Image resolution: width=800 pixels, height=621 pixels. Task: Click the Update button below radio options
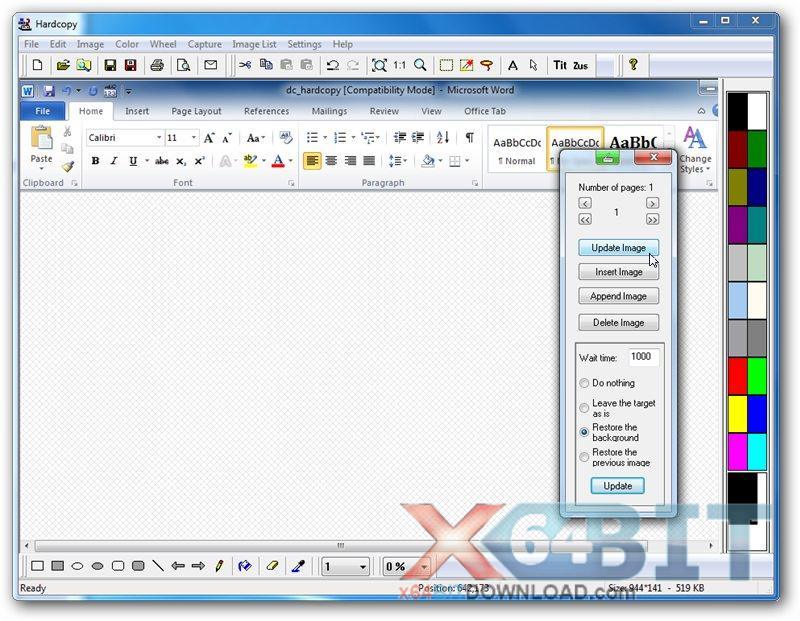(617, 486)
